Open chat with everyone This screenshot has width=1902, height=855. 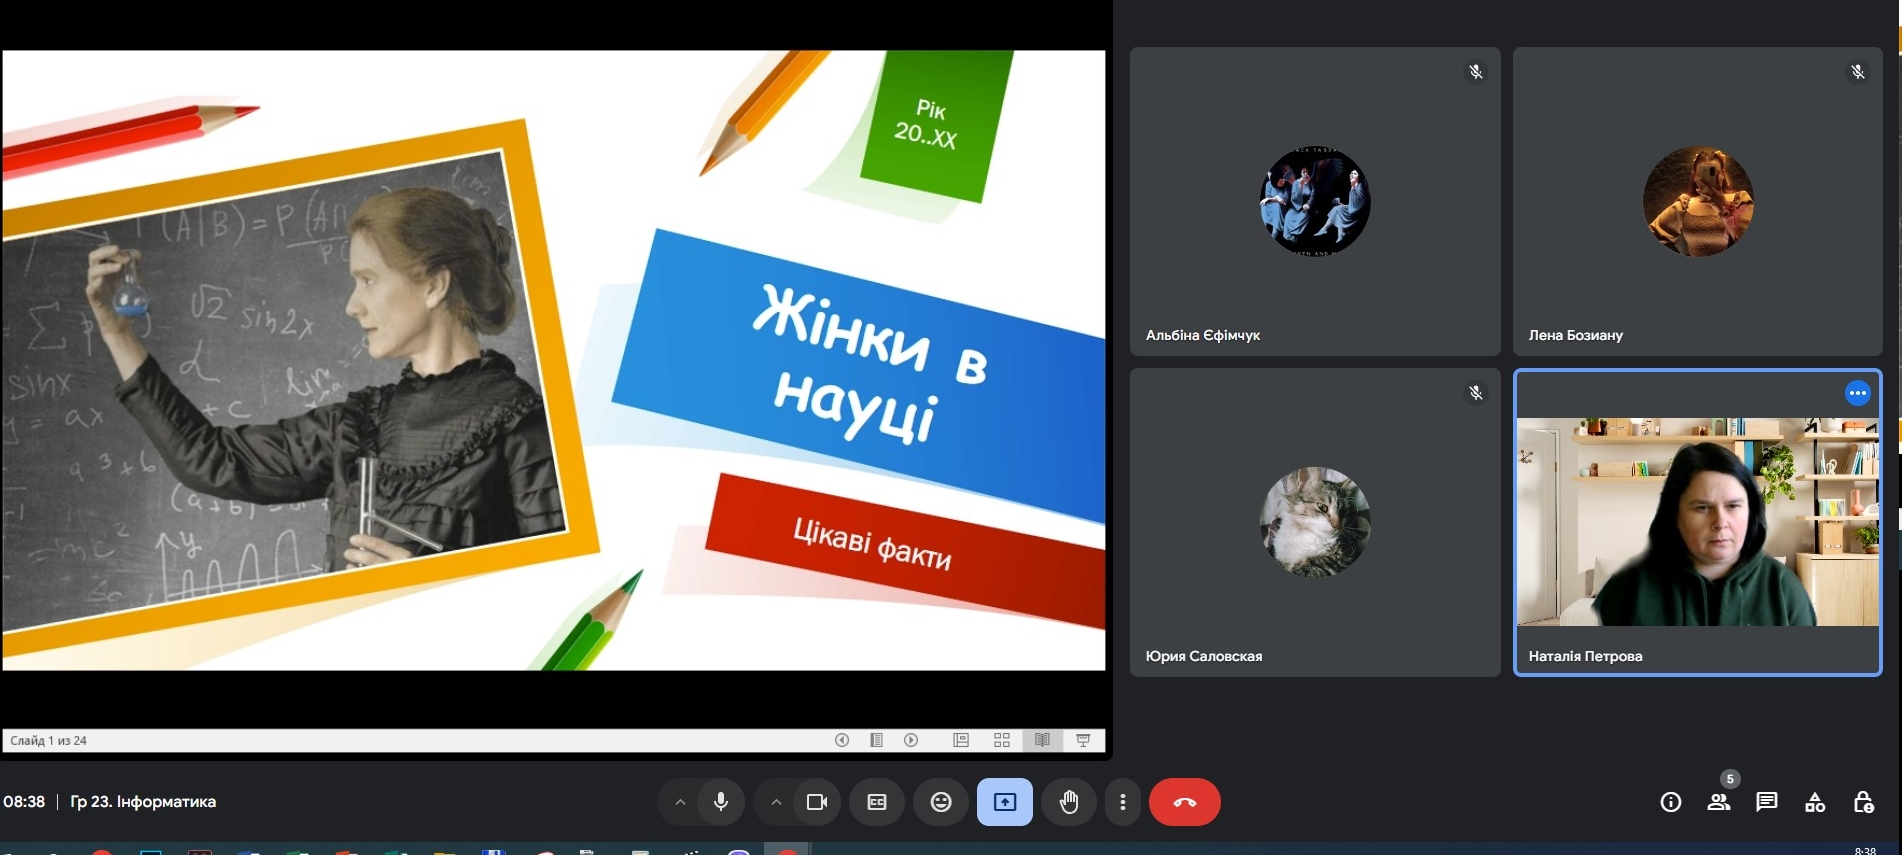(x=1767, y=802)
